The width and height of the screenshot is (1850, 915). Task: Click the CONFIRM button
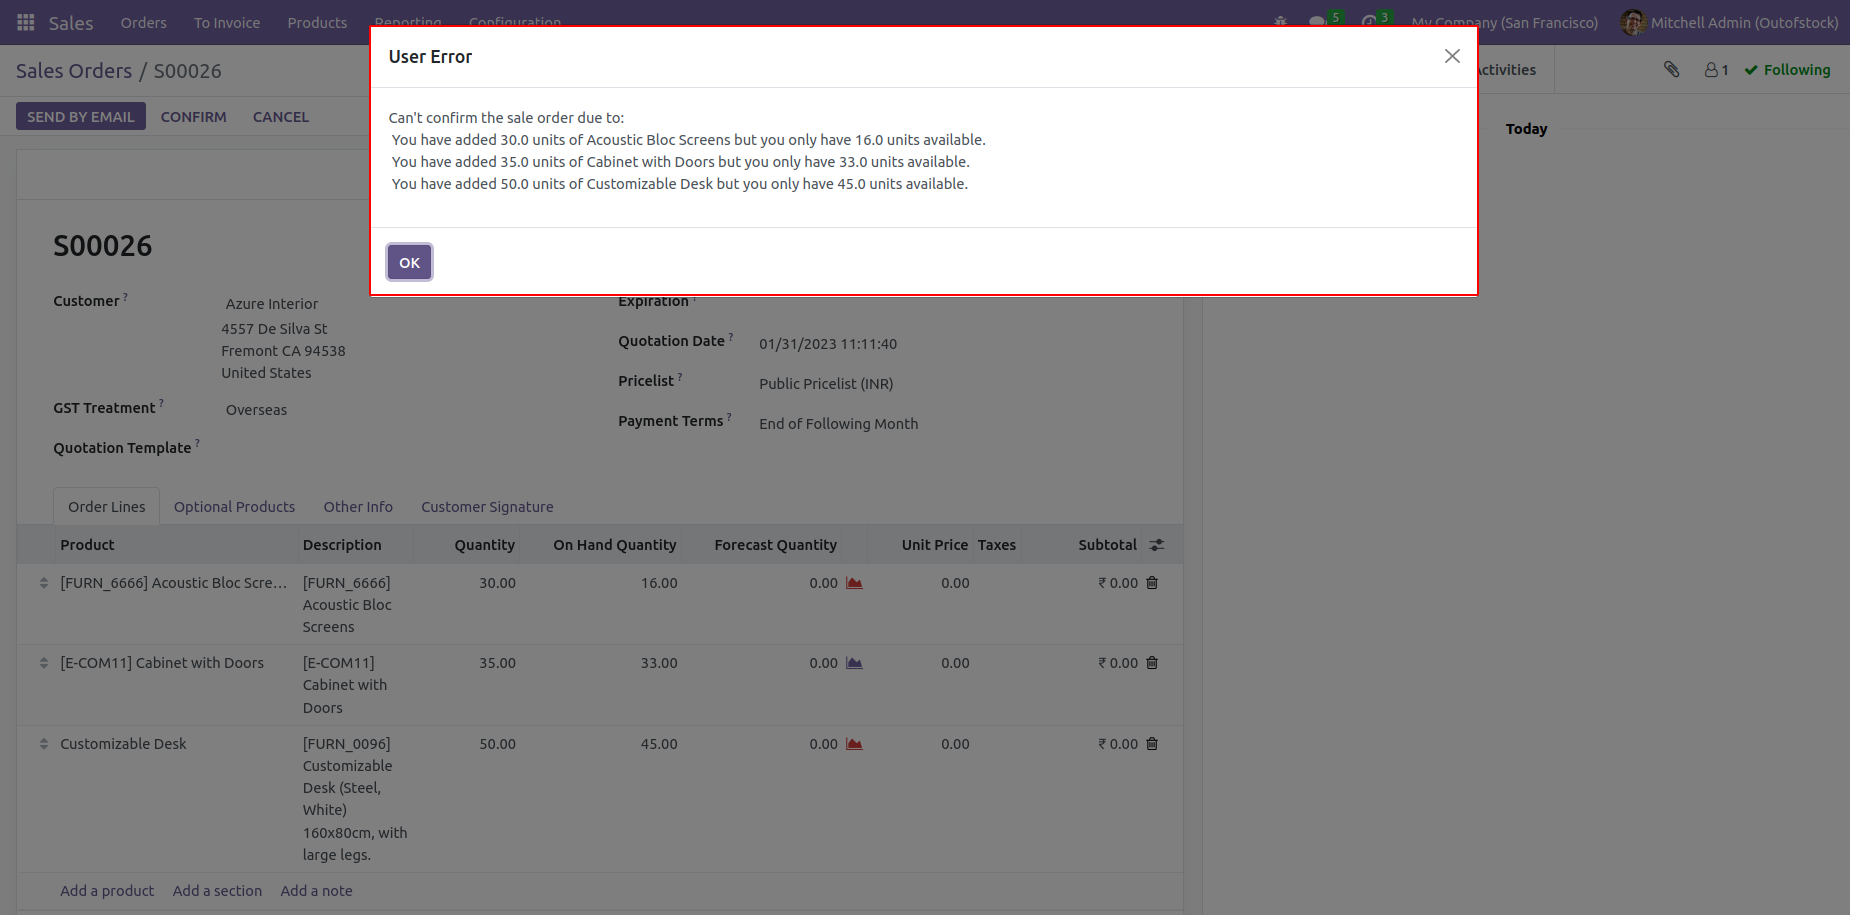(x=194, y=116)
